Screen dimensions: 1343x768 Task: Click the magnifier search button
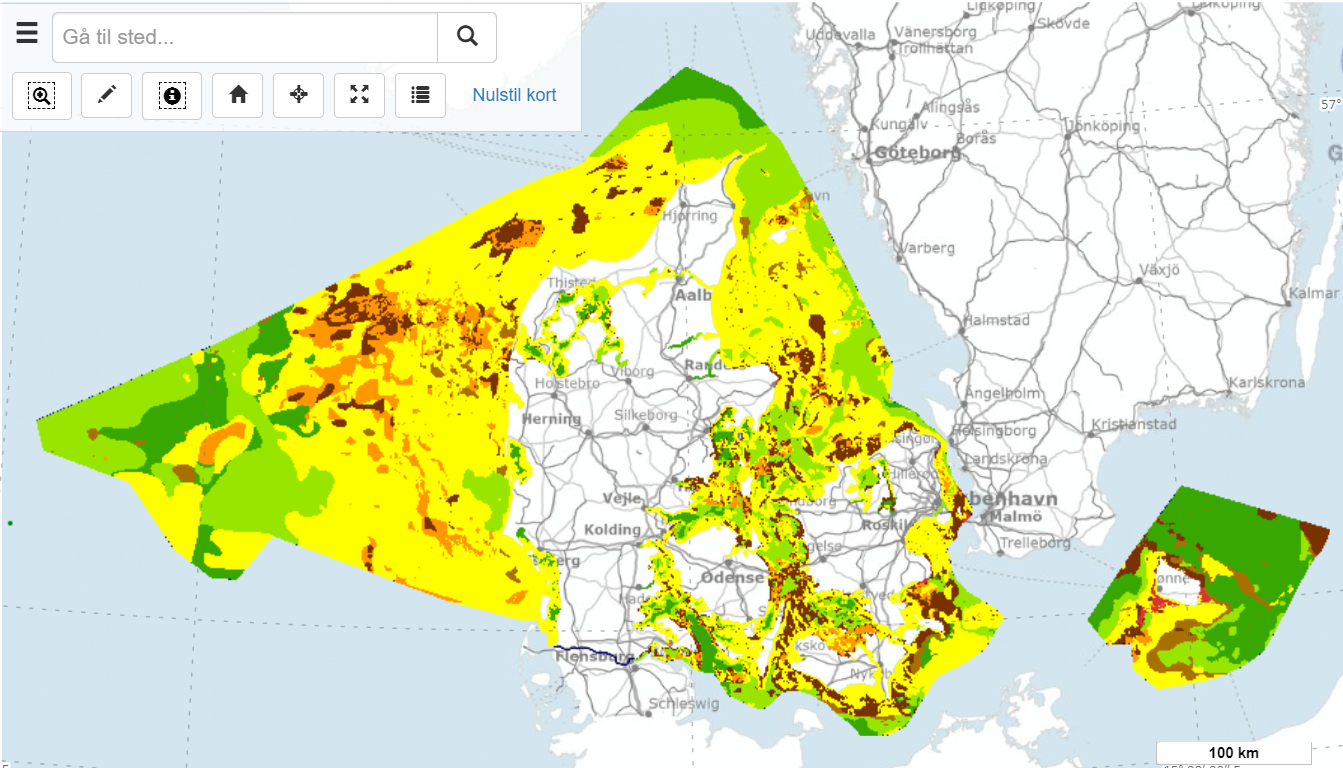[x=467, y=37]
